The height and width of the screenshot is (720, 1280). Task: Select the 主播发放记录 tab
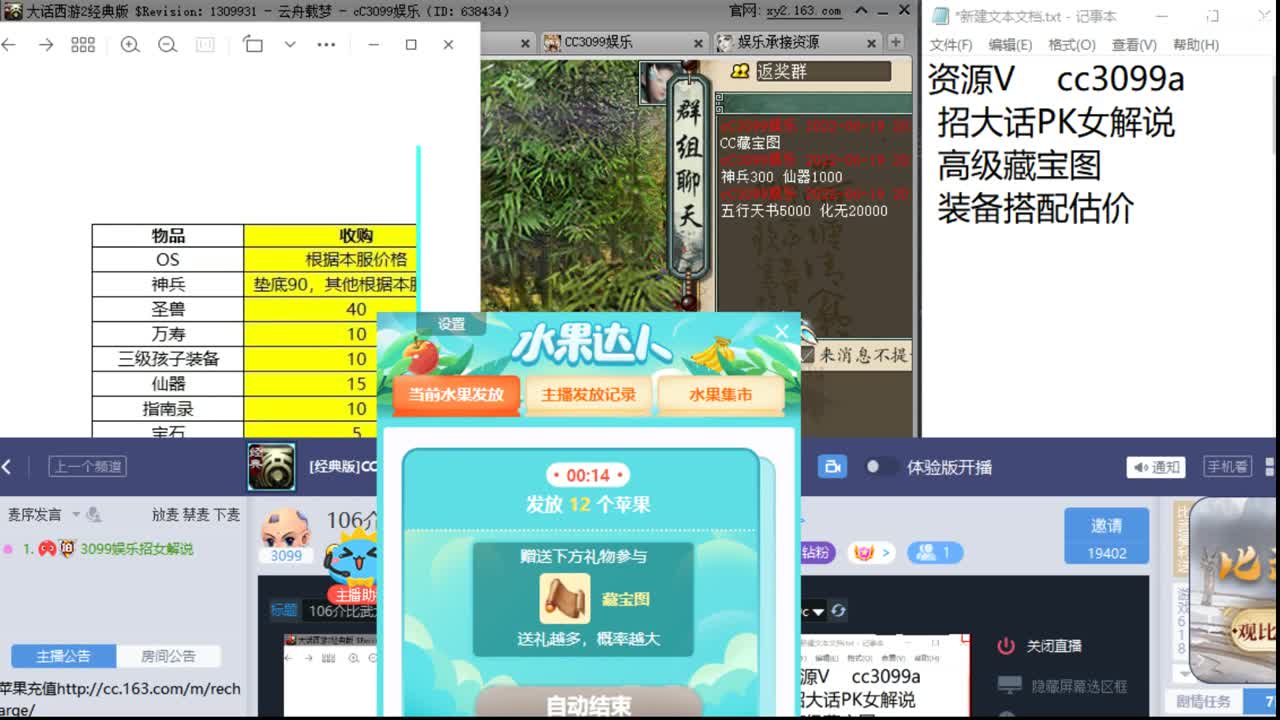click(x=588, y=394)
